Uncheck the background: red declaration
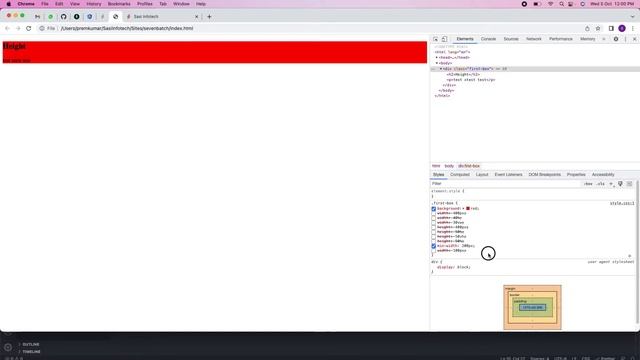The height and width of the screenshot is (360, 640). tap(433, 209)
